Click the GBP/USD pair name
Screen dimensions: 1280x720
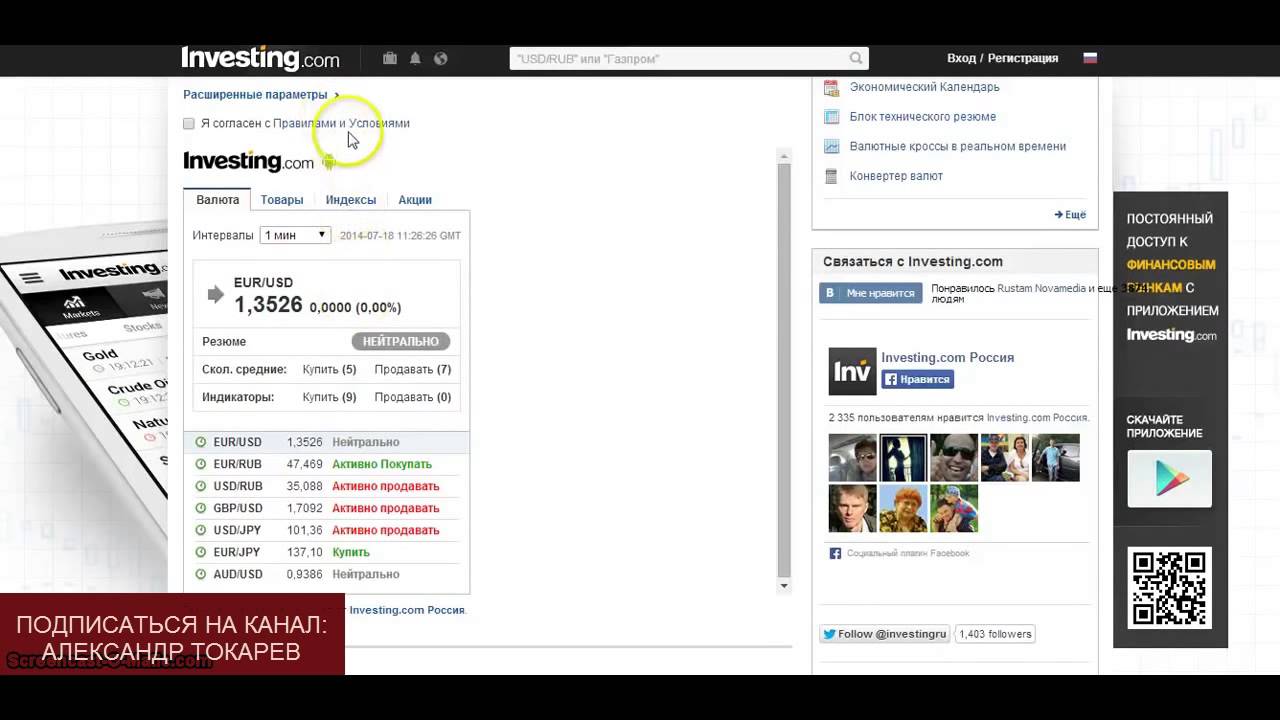[238, 508]
